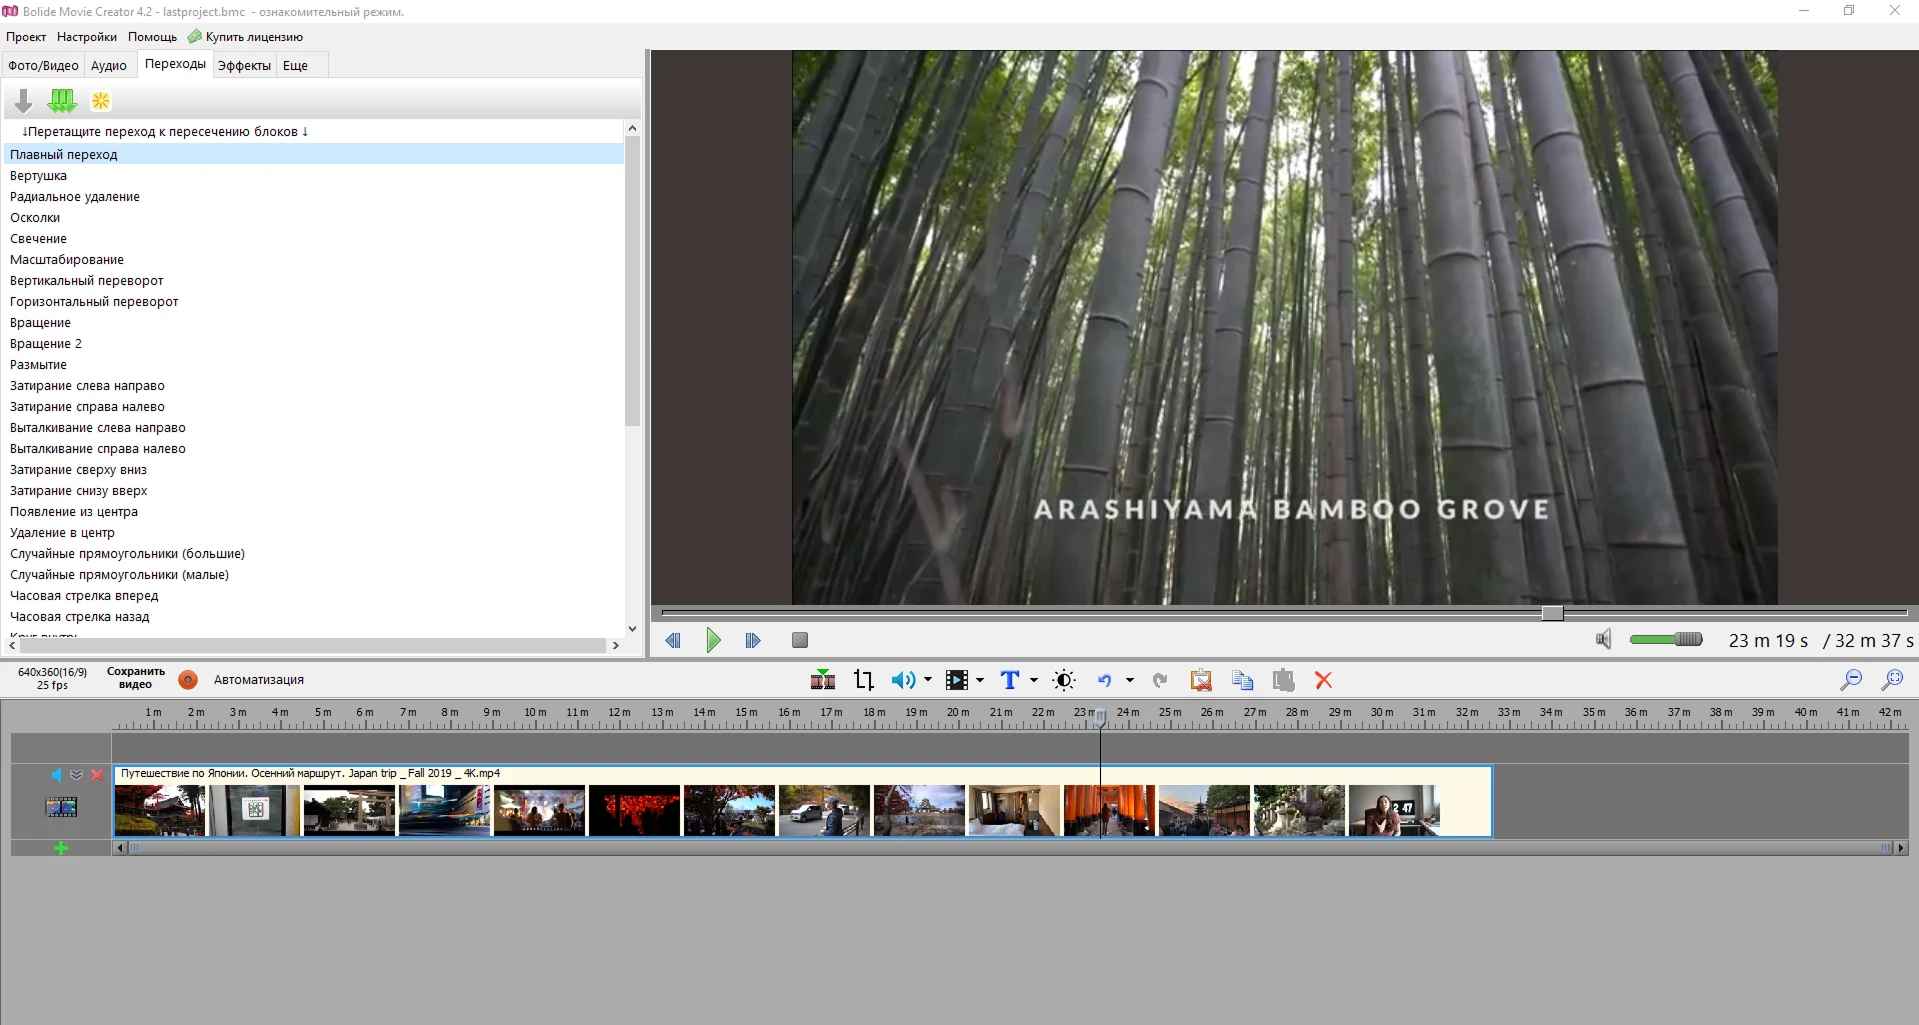Click the red record button near Автоматизация

click(x=188, y=680)
